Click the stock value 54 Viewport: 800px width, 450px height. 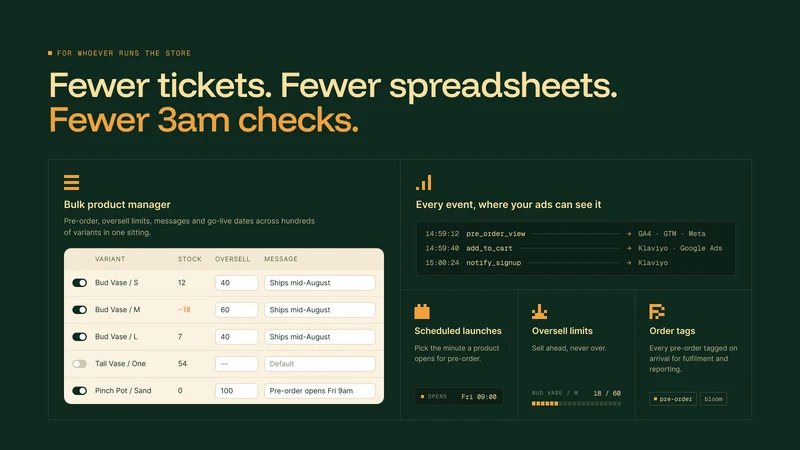[x=182, y=364]
